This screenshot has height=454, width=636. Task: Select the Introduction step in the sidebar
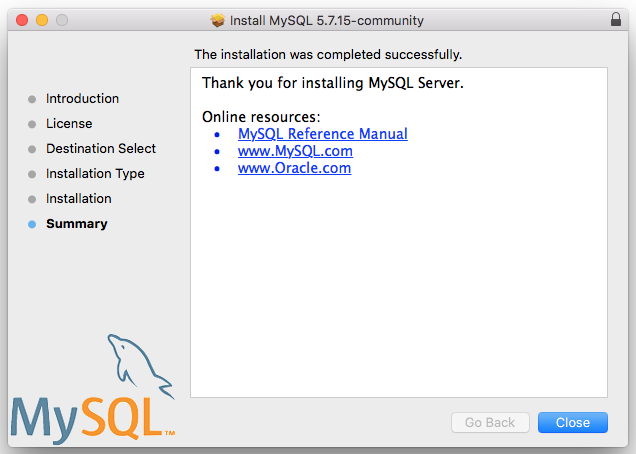point(82,99)
